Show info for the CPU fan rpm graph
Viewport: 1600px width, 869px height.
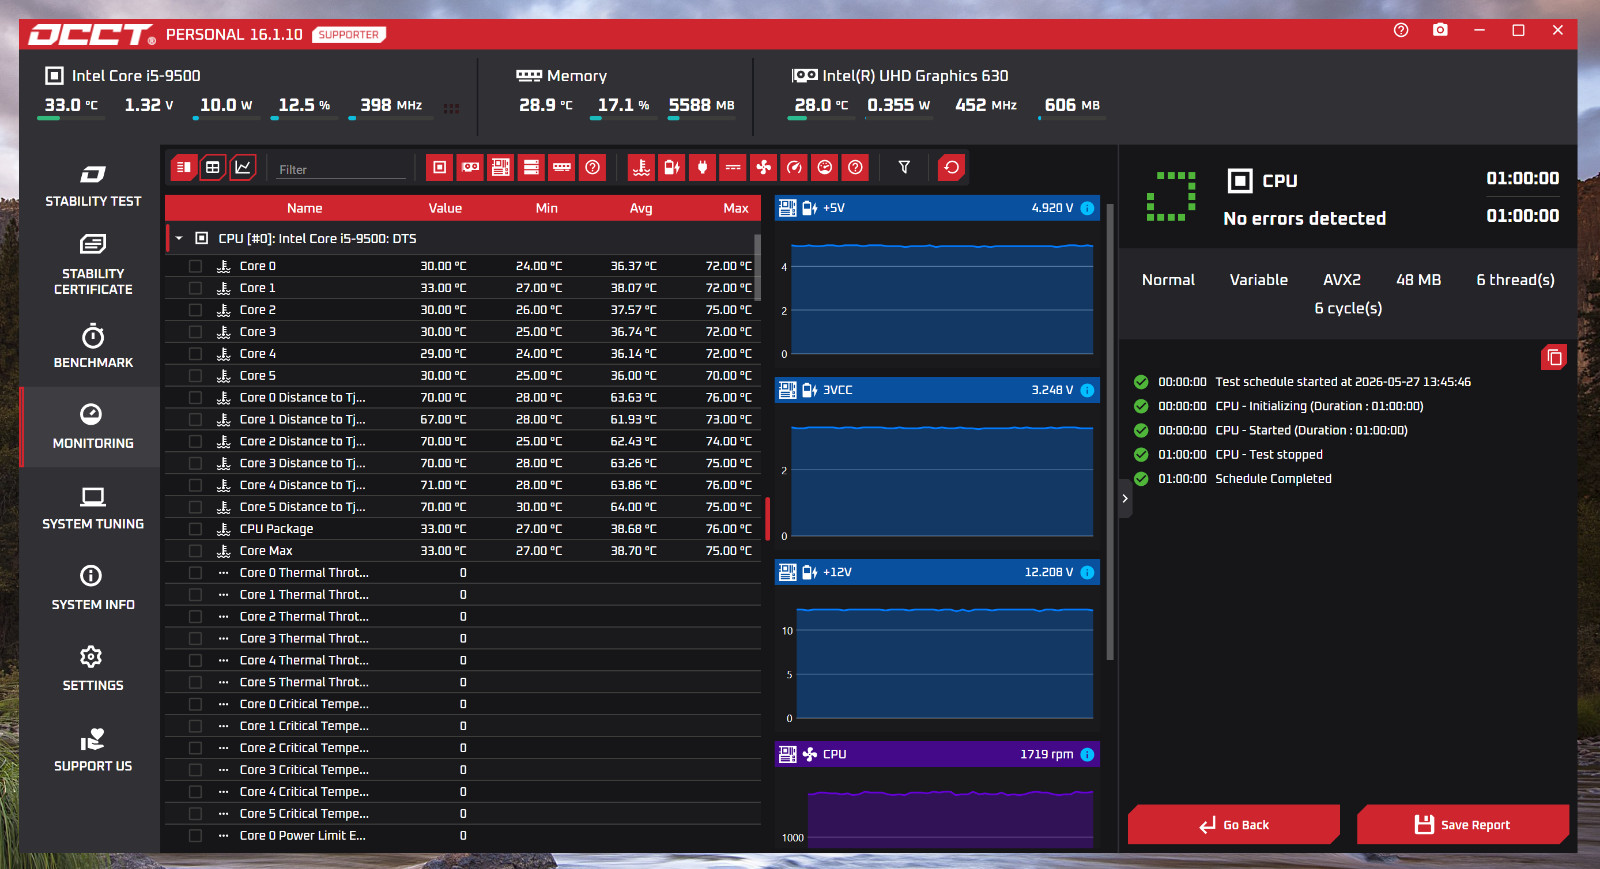click(1087, 754)
